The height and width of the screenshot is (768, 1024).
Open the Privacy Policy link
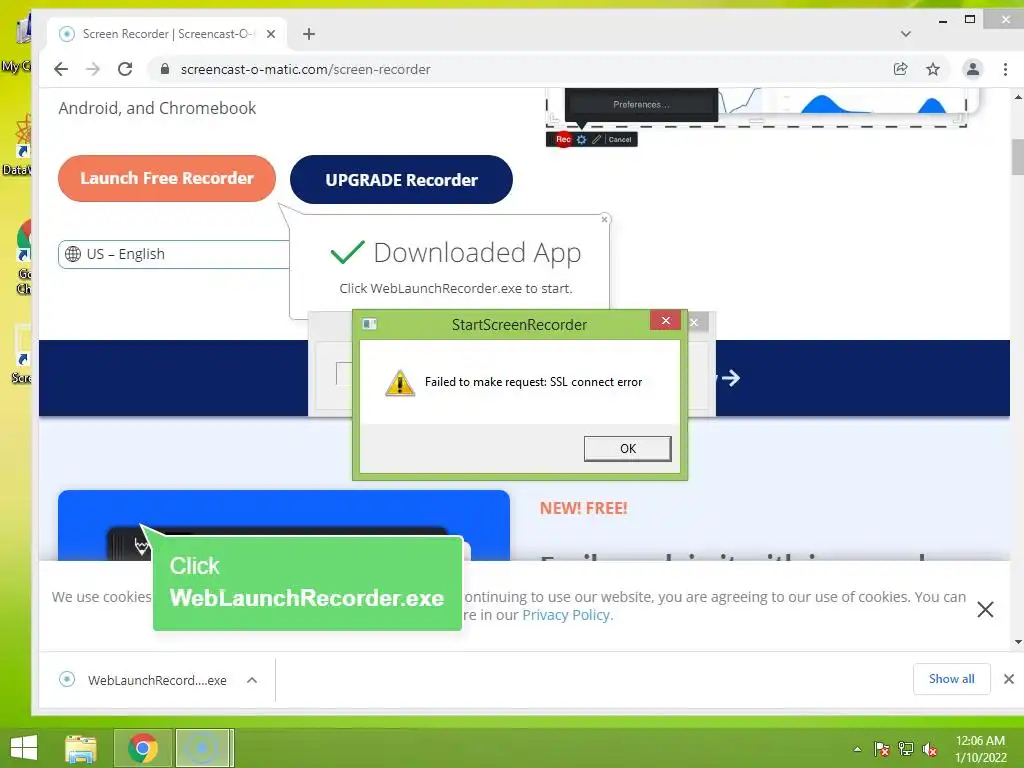tap(566, 615)
